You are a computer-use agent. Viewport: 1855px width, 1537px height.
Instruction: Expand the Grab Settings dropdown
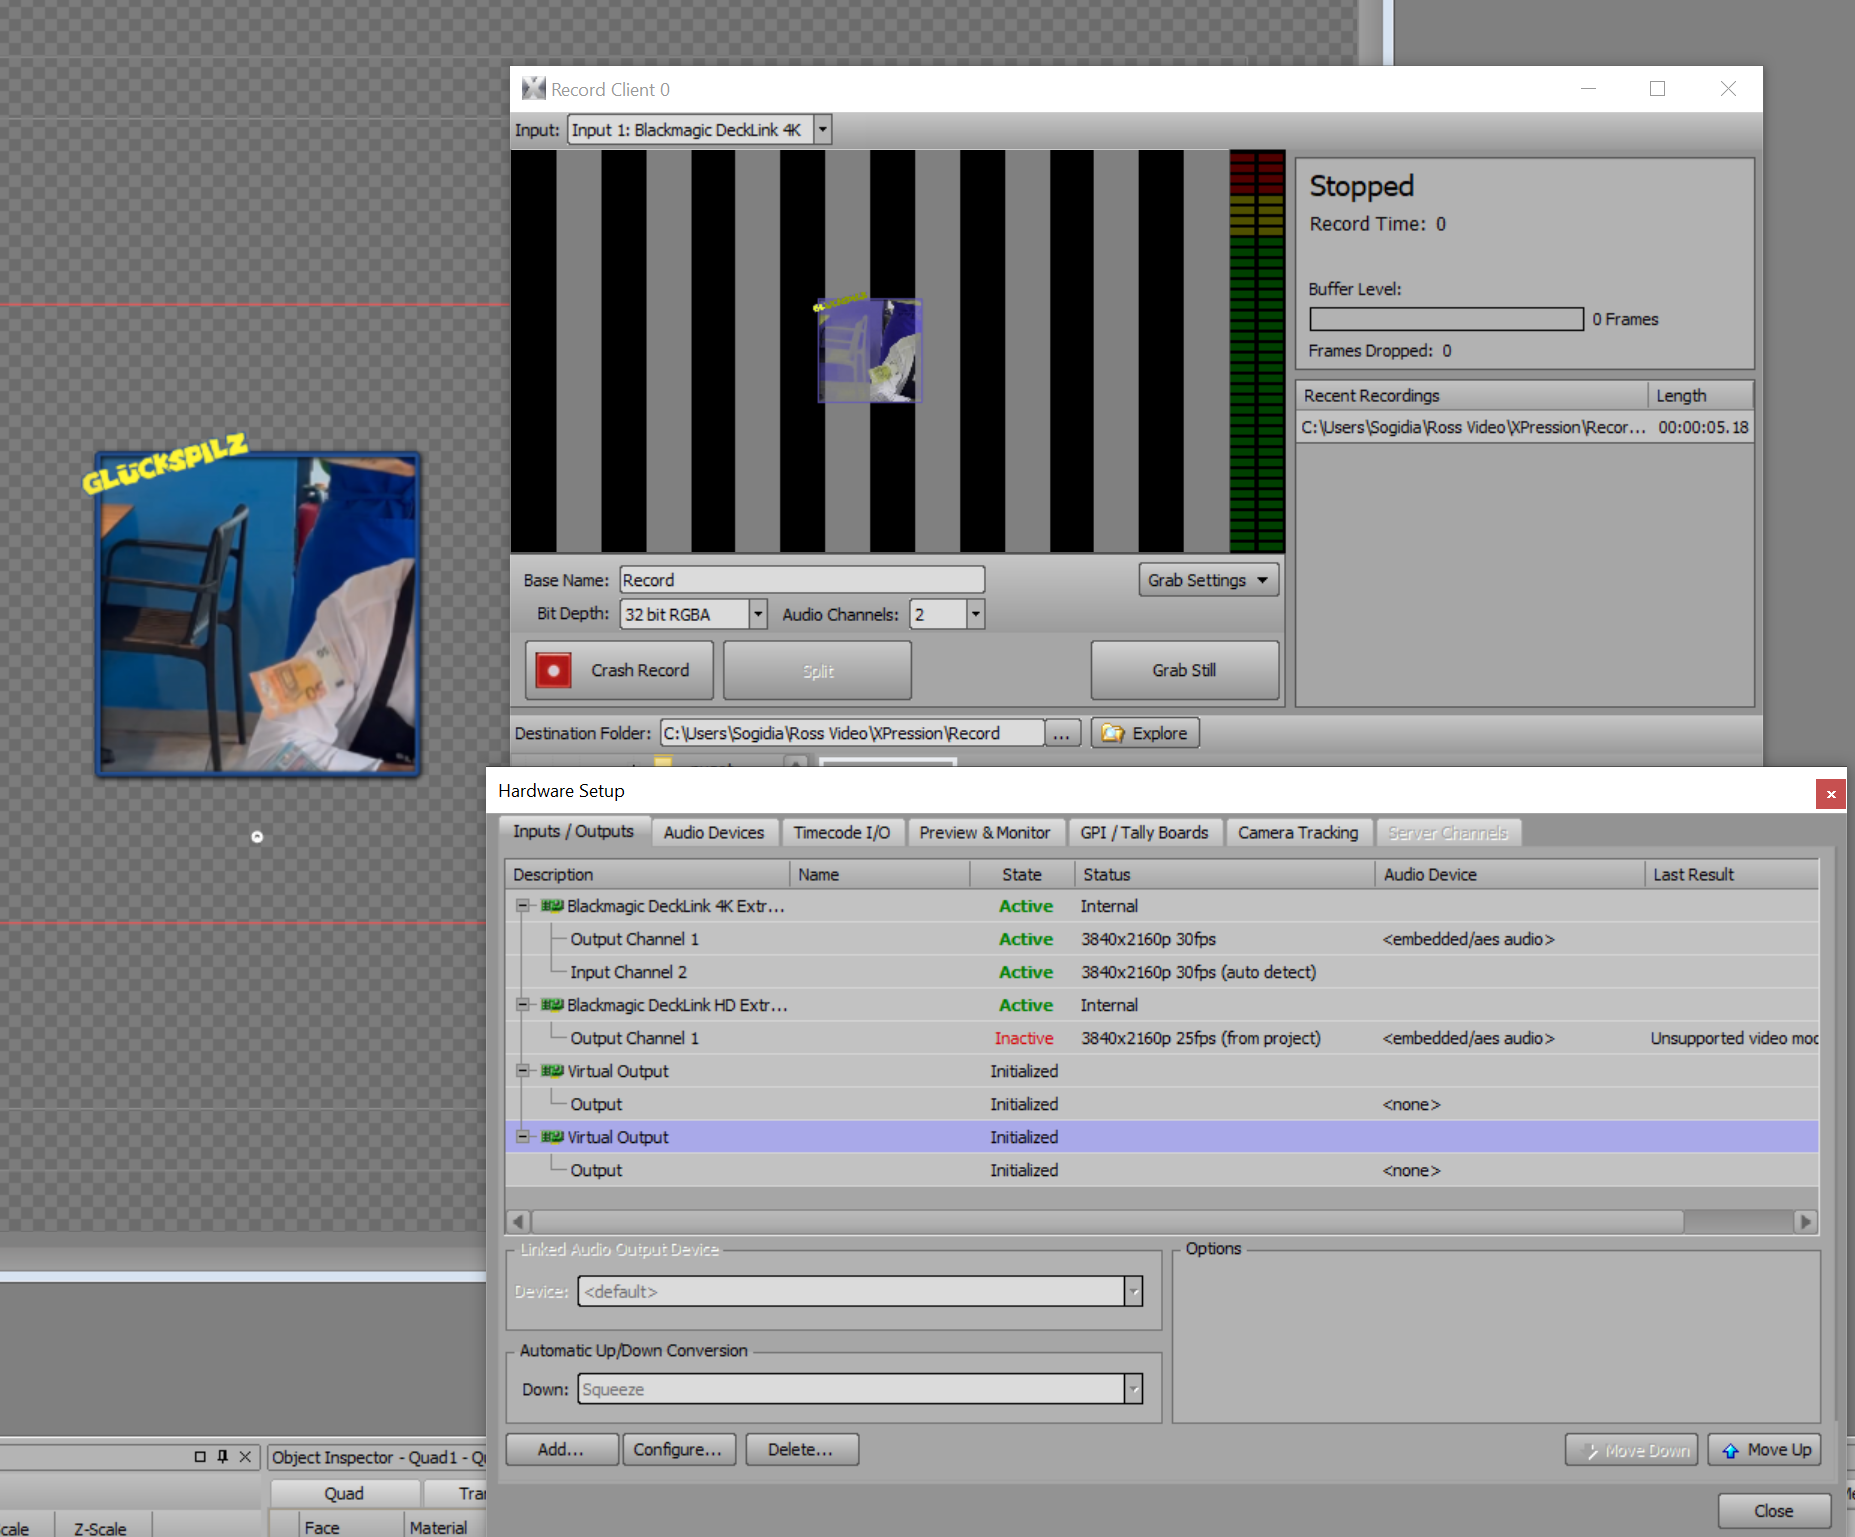pyautogui.click(x=1208, y=580)
